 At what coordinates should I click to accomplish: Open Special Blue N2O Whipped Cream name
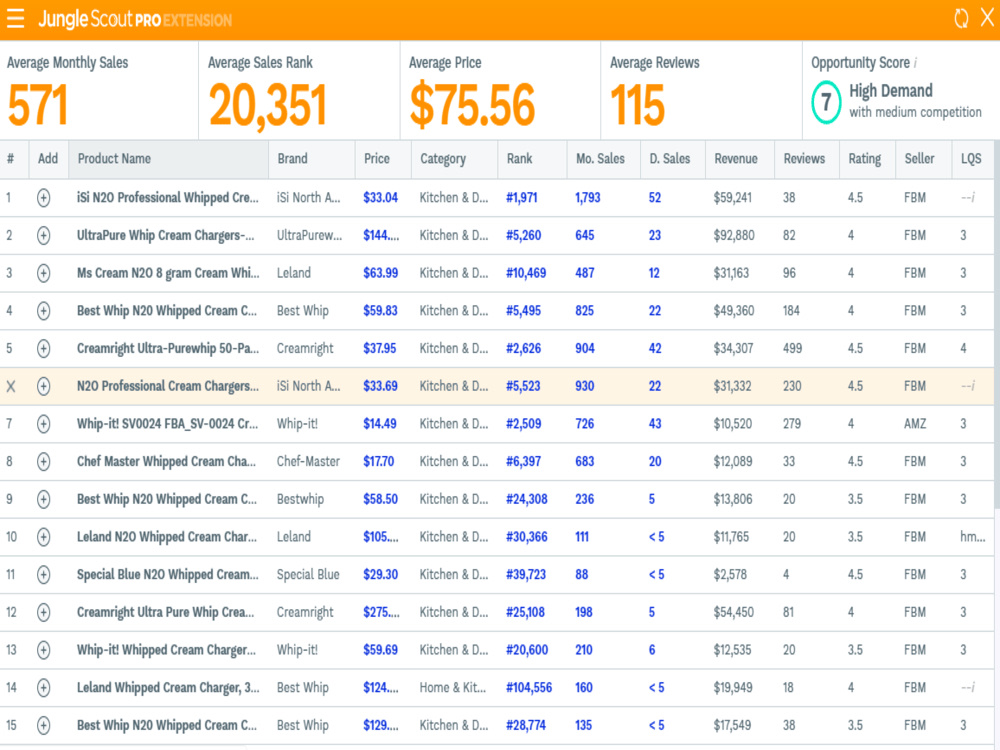coord(168,574)
